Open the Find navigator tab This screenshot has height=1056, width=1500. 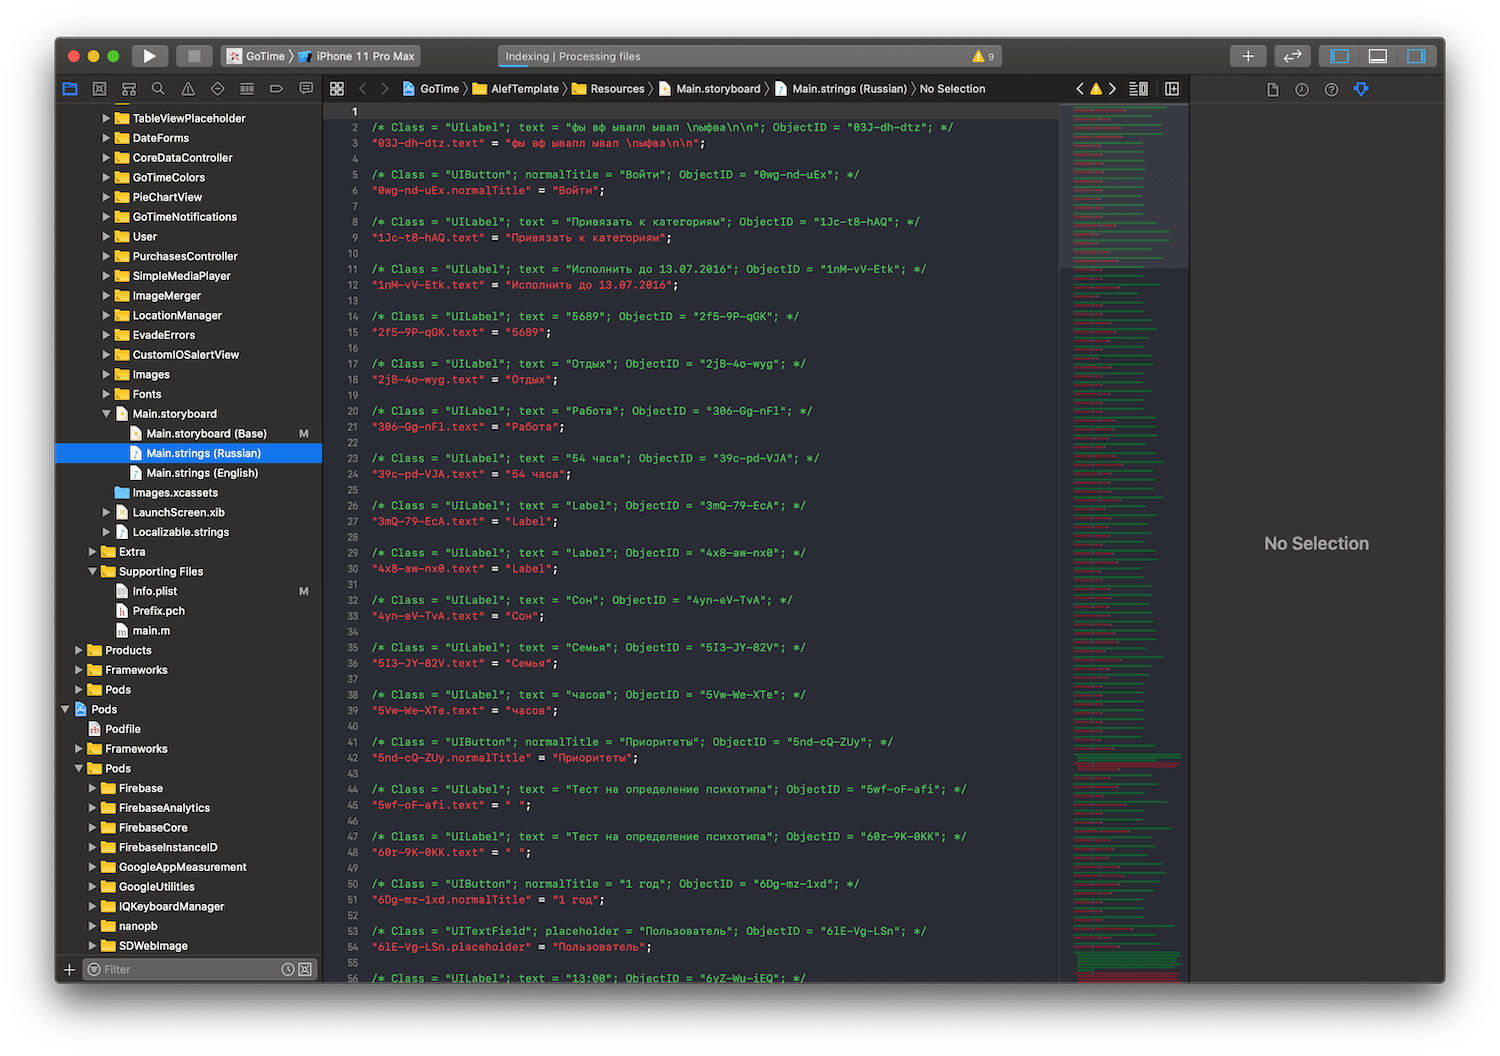click(x=158, y=89)
